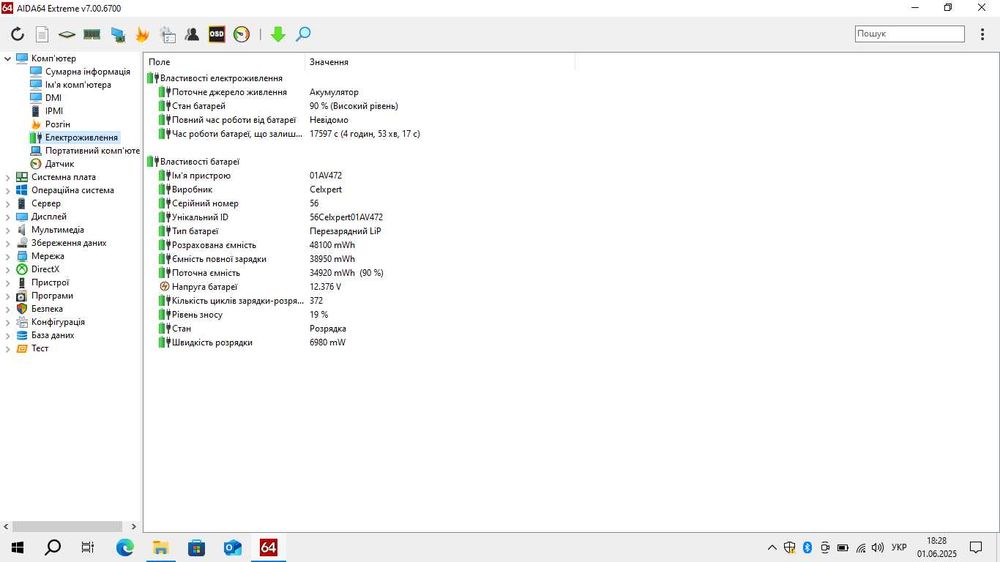The width and height of the screenshot is (1000, 562).
Task: Expand the Збереження даних node
Action: [8, 243]
